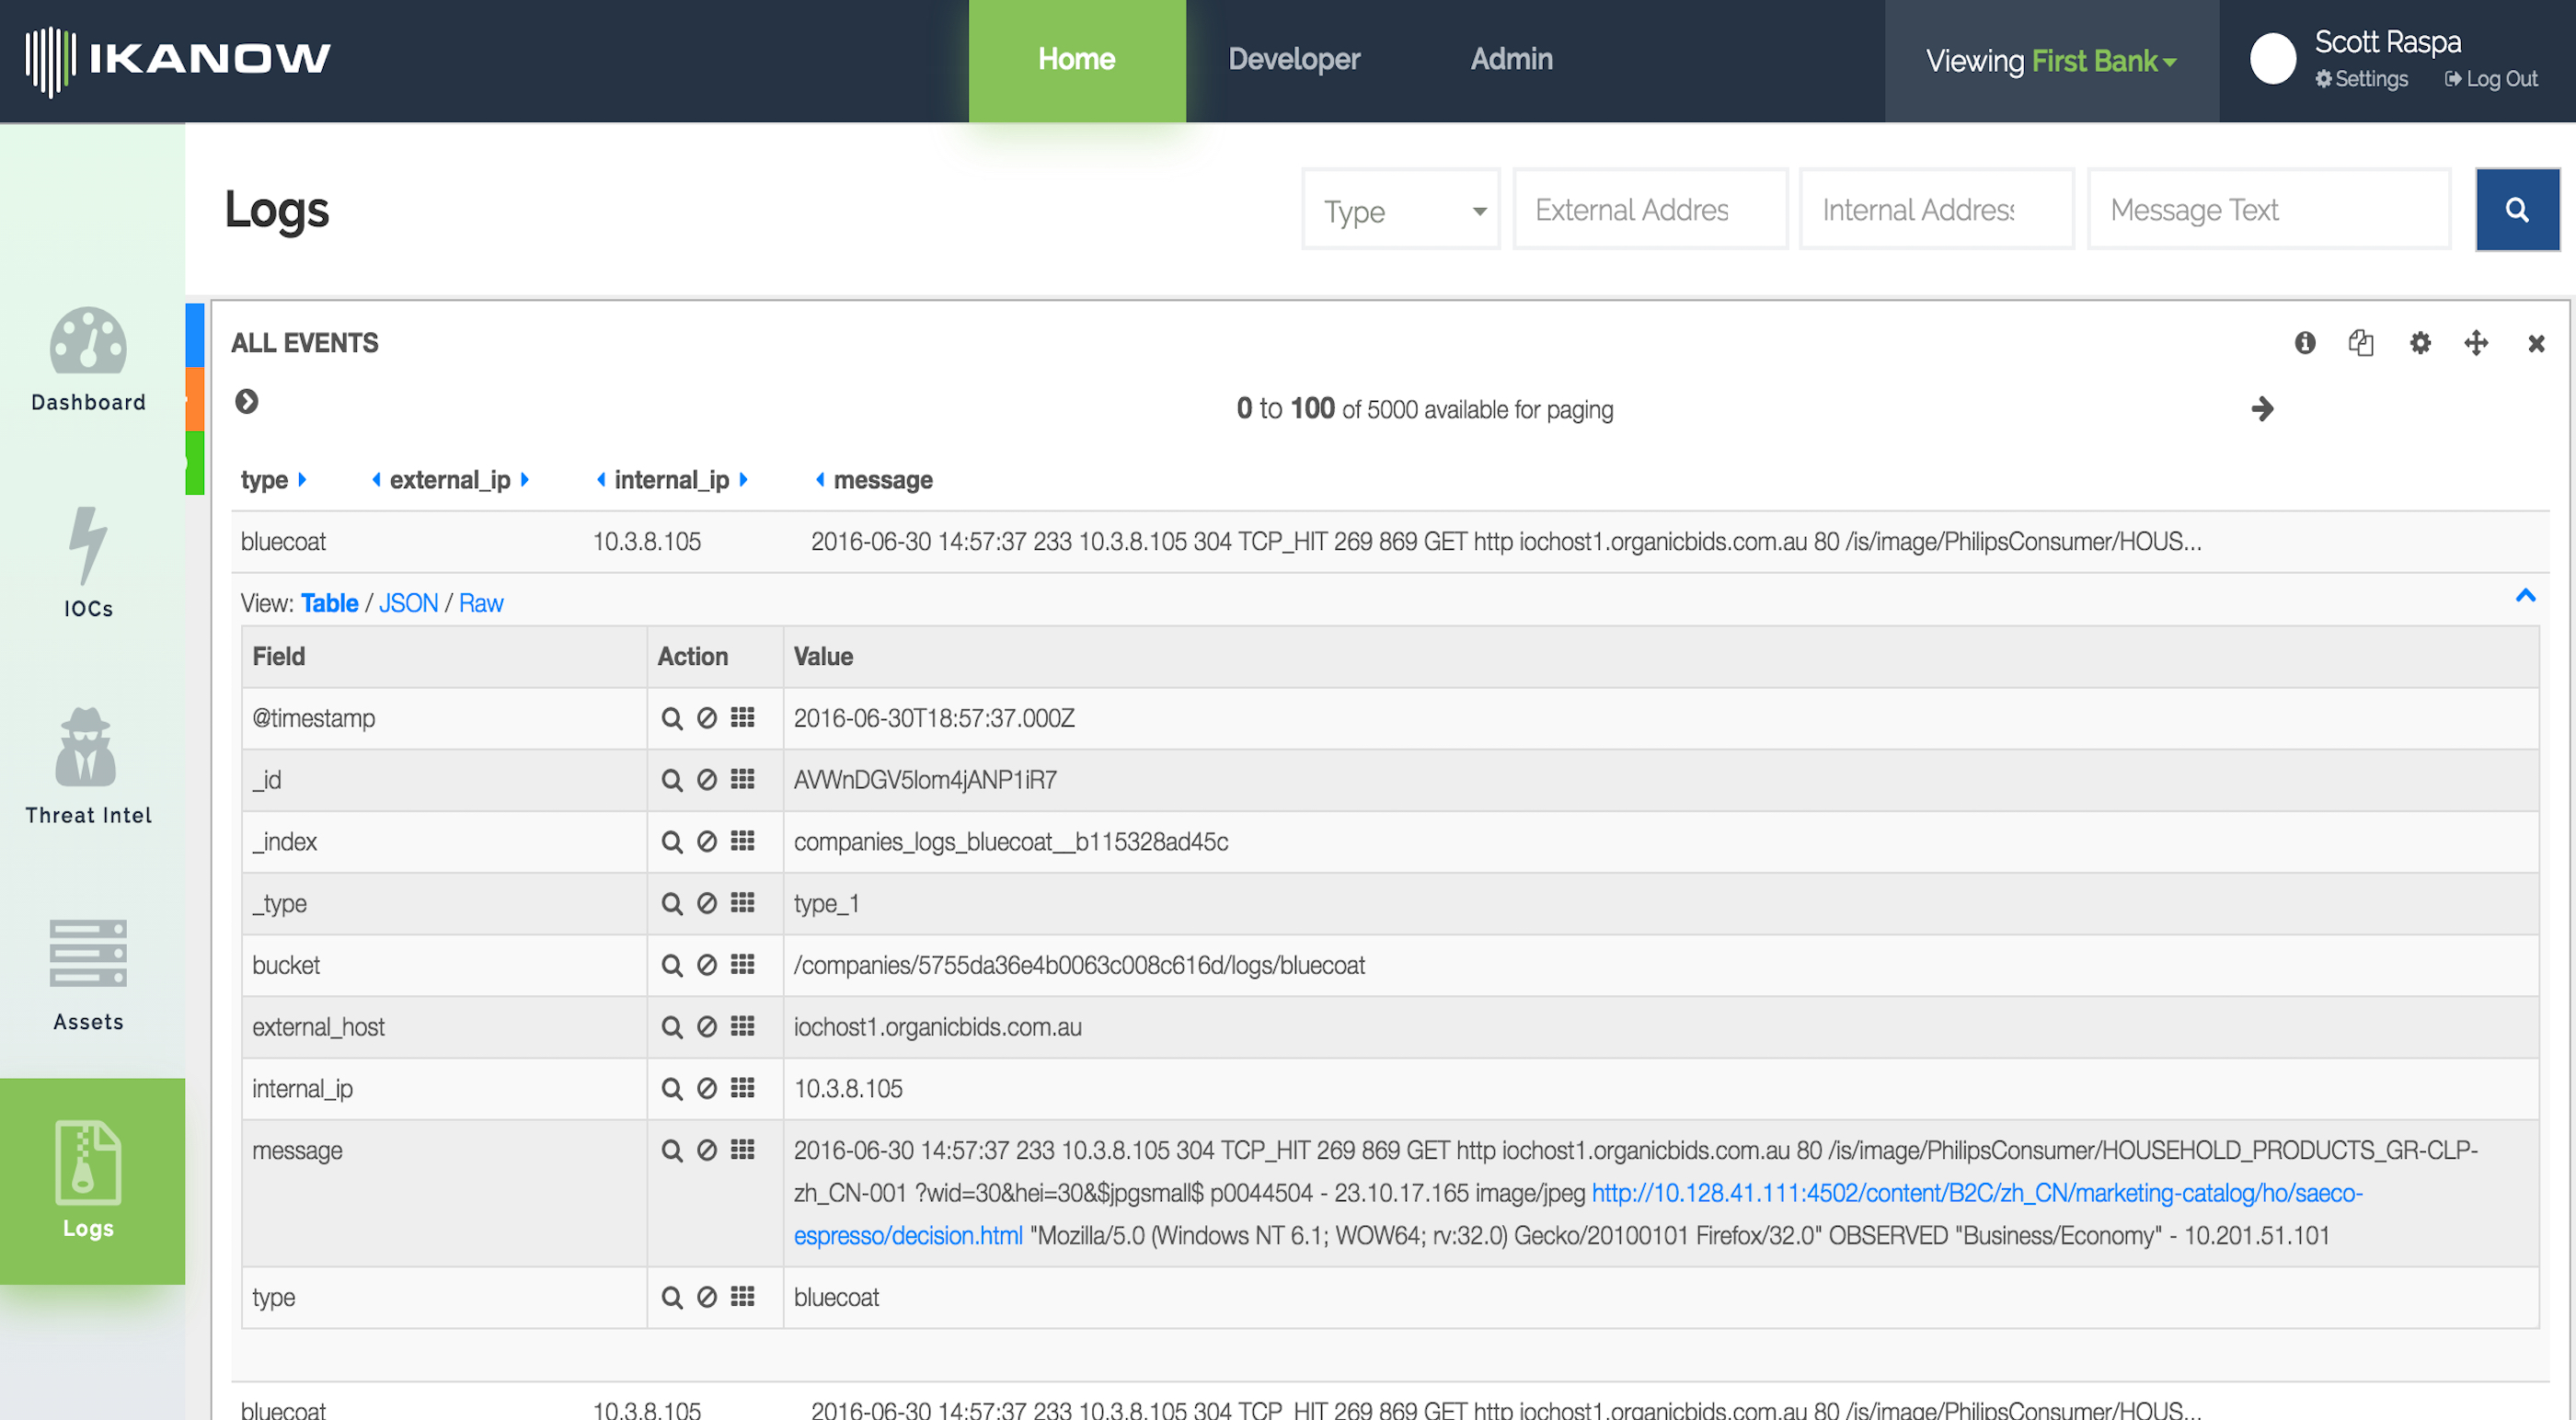Switch to Developer tab
Image resolution: width=2576 pixels, height=1420 pixels.
1294,60
